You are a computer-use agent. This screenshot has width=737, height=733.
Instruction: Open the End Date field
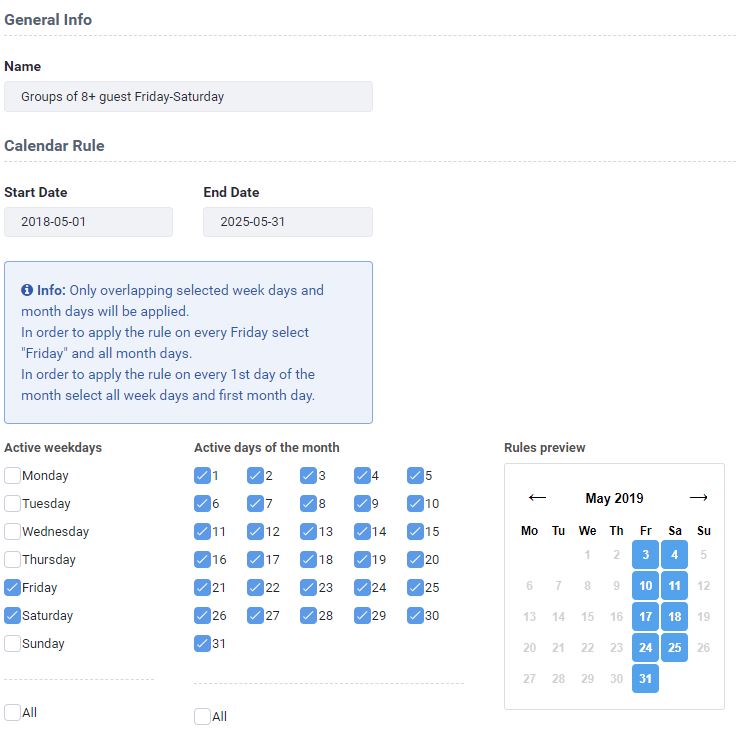click(288, 221)
